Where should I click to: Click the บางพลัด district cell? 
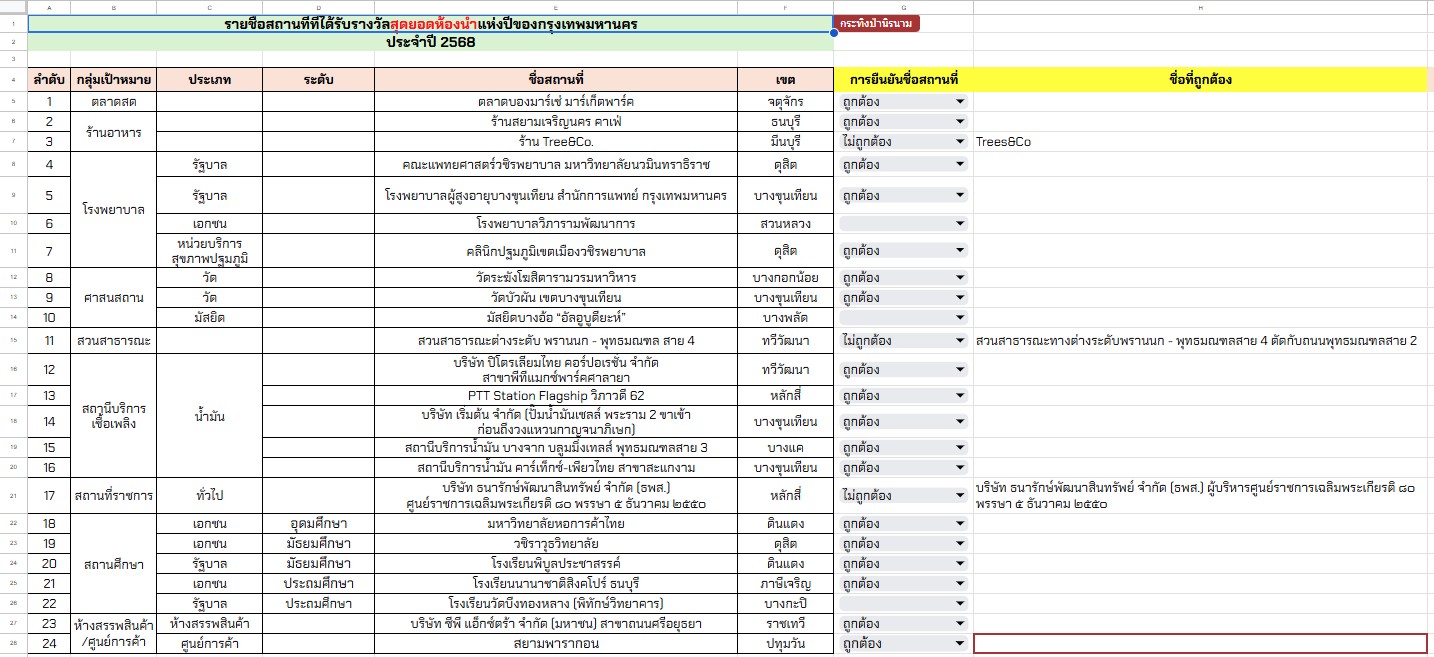(786, 317)
